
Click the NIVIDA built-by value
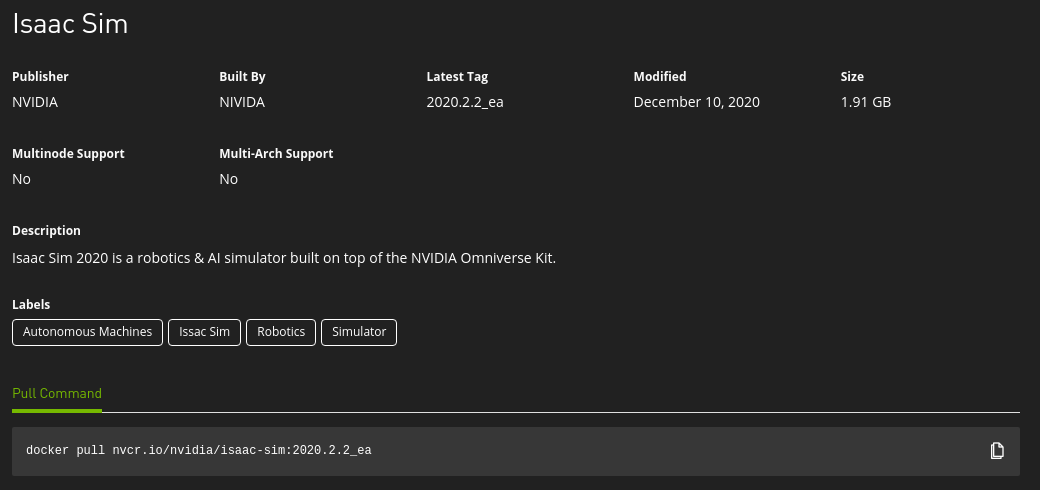[x=242, y=102]
